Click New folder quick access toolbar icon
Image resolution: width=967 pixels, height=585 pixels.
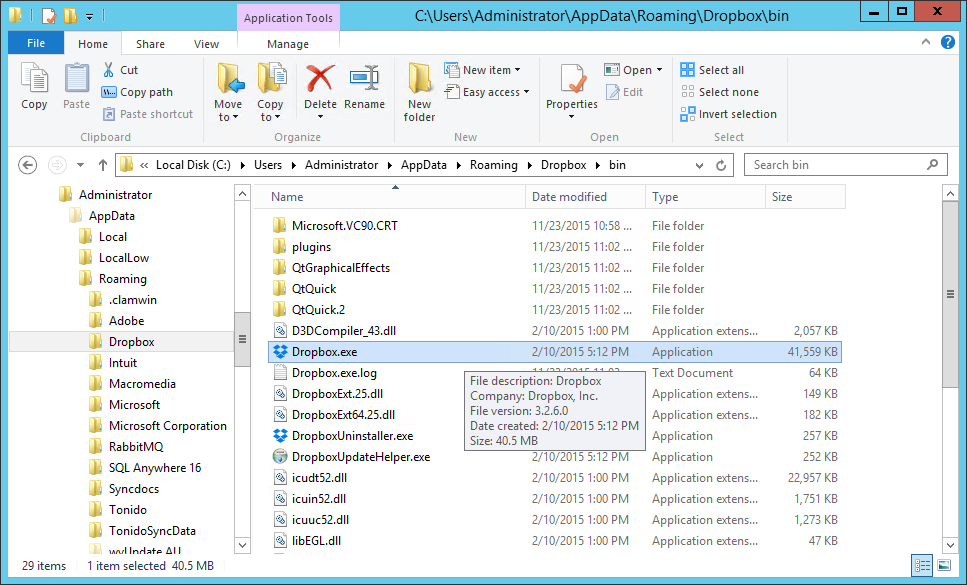pyautogui.click(x=70, y=15)
